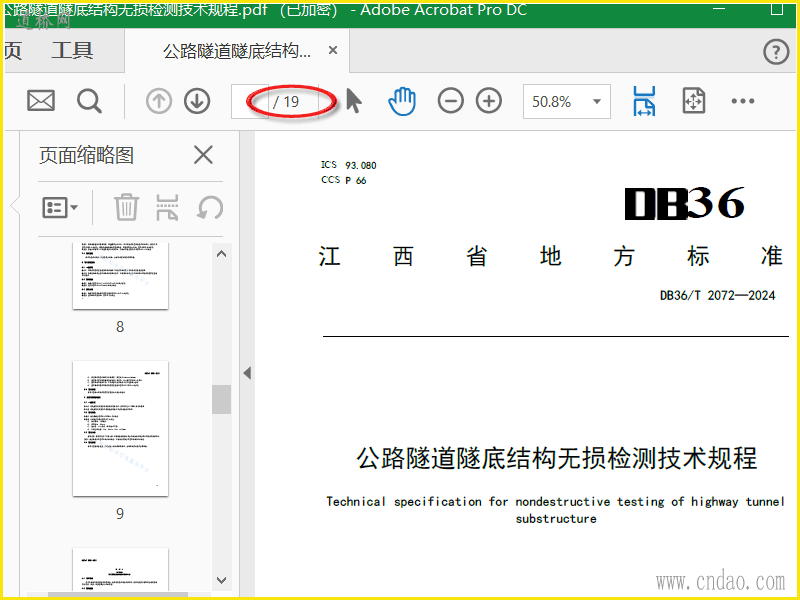Click the document title 公路隧道隧底结构无损检测技术规程
800x600 pixels.
(x=556, y=458)
